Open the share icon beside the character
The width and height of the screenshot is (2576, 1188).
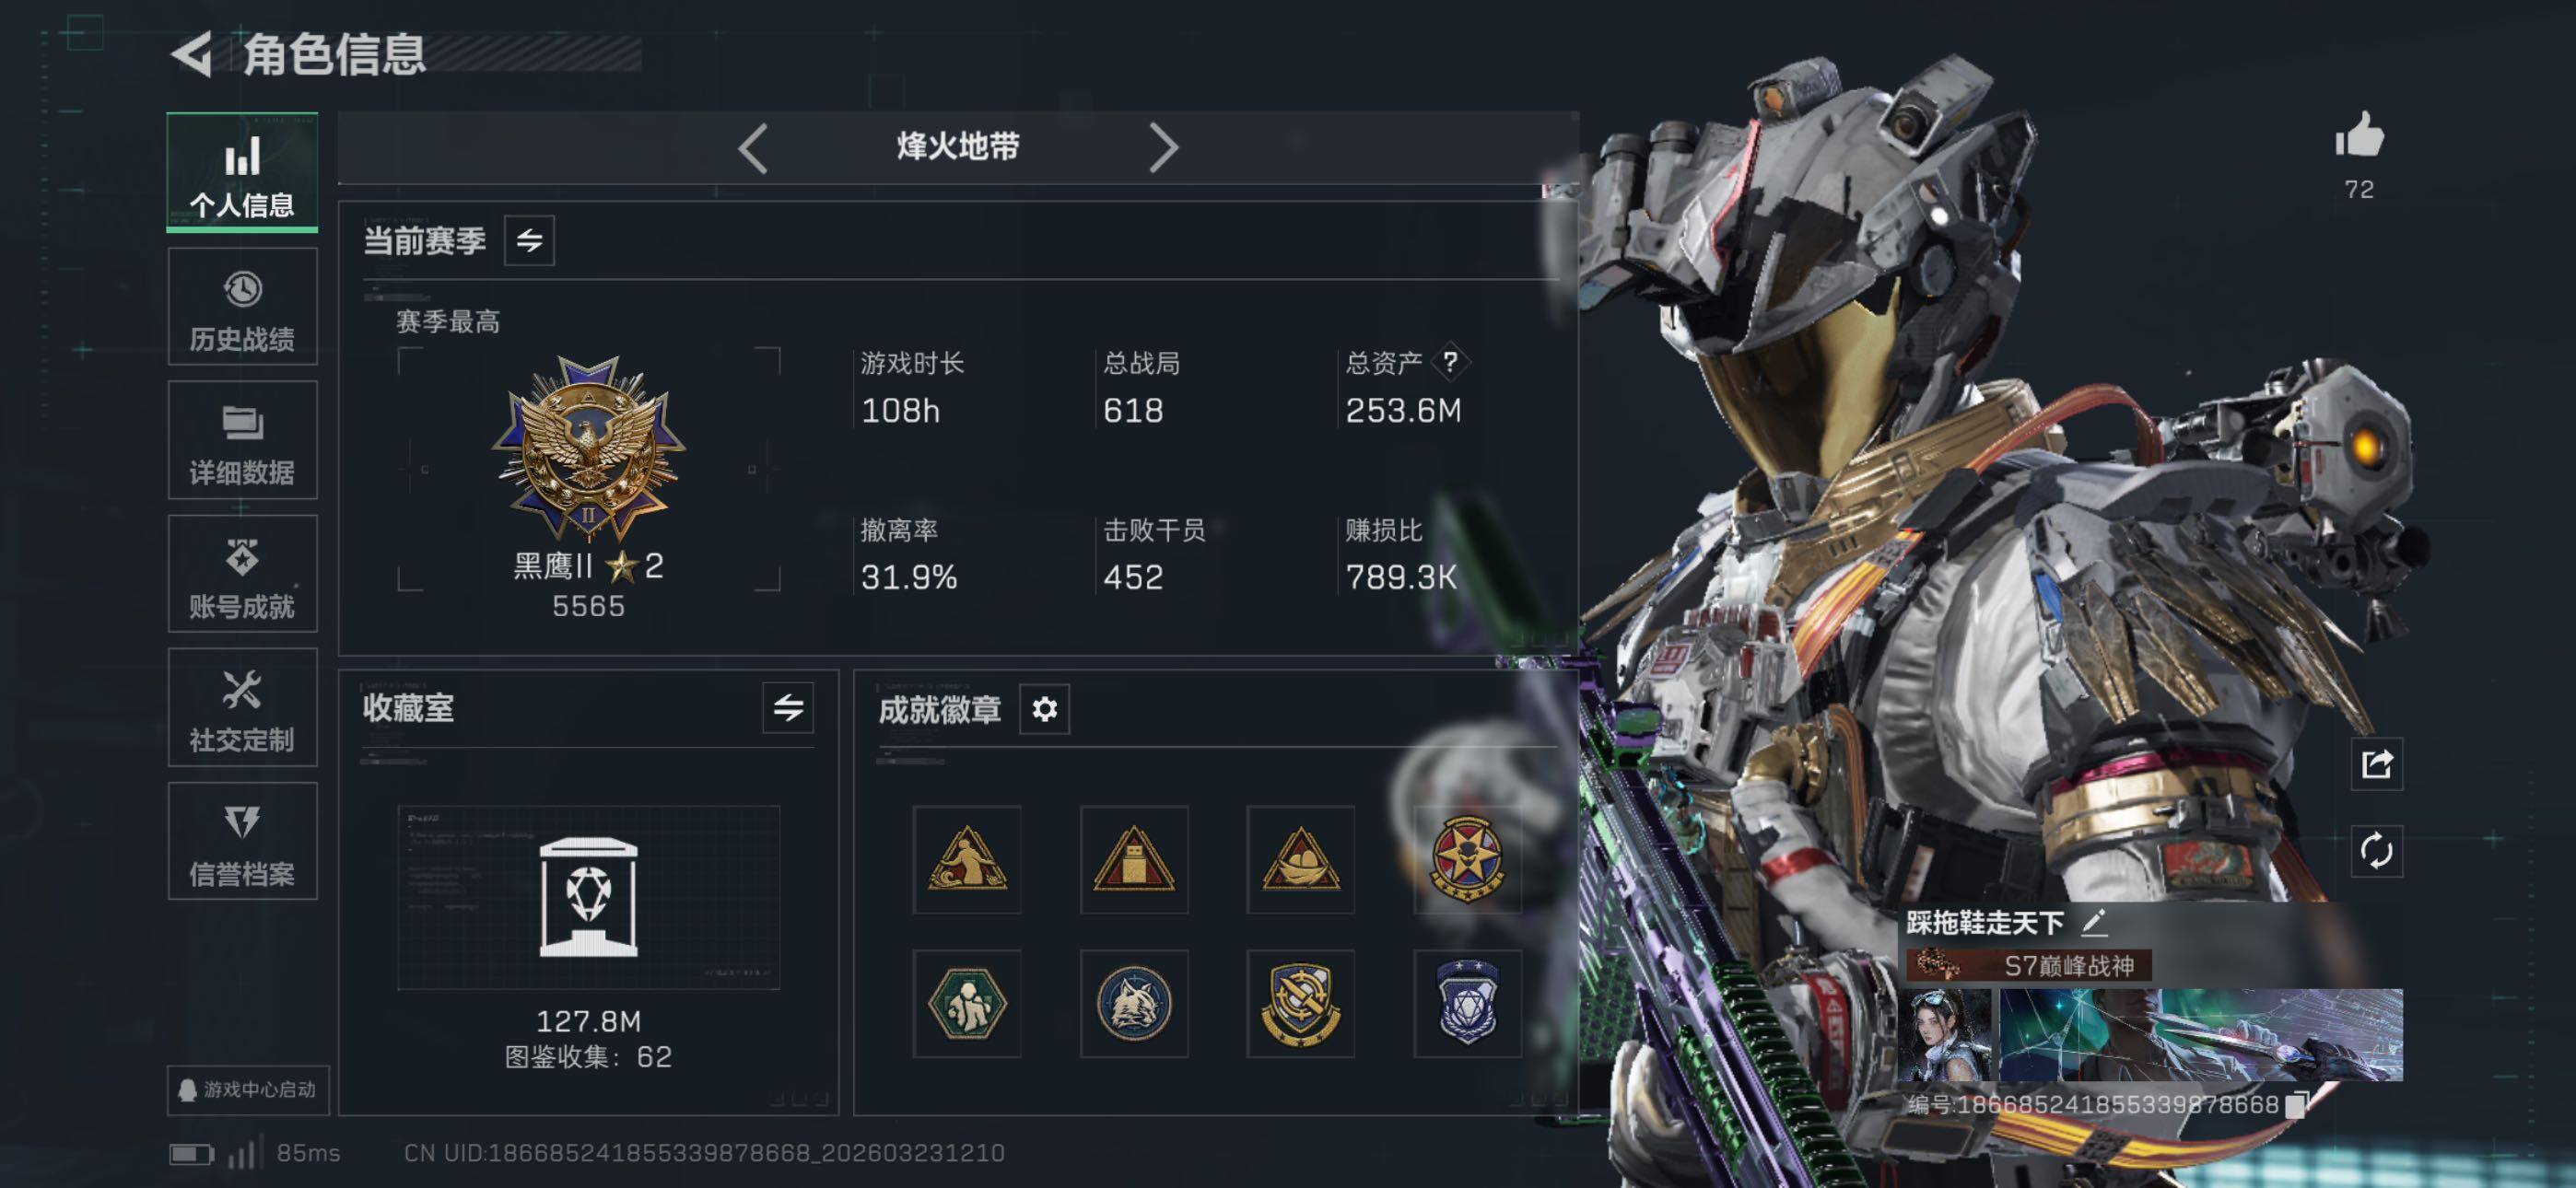click(x=2376, y=764)
